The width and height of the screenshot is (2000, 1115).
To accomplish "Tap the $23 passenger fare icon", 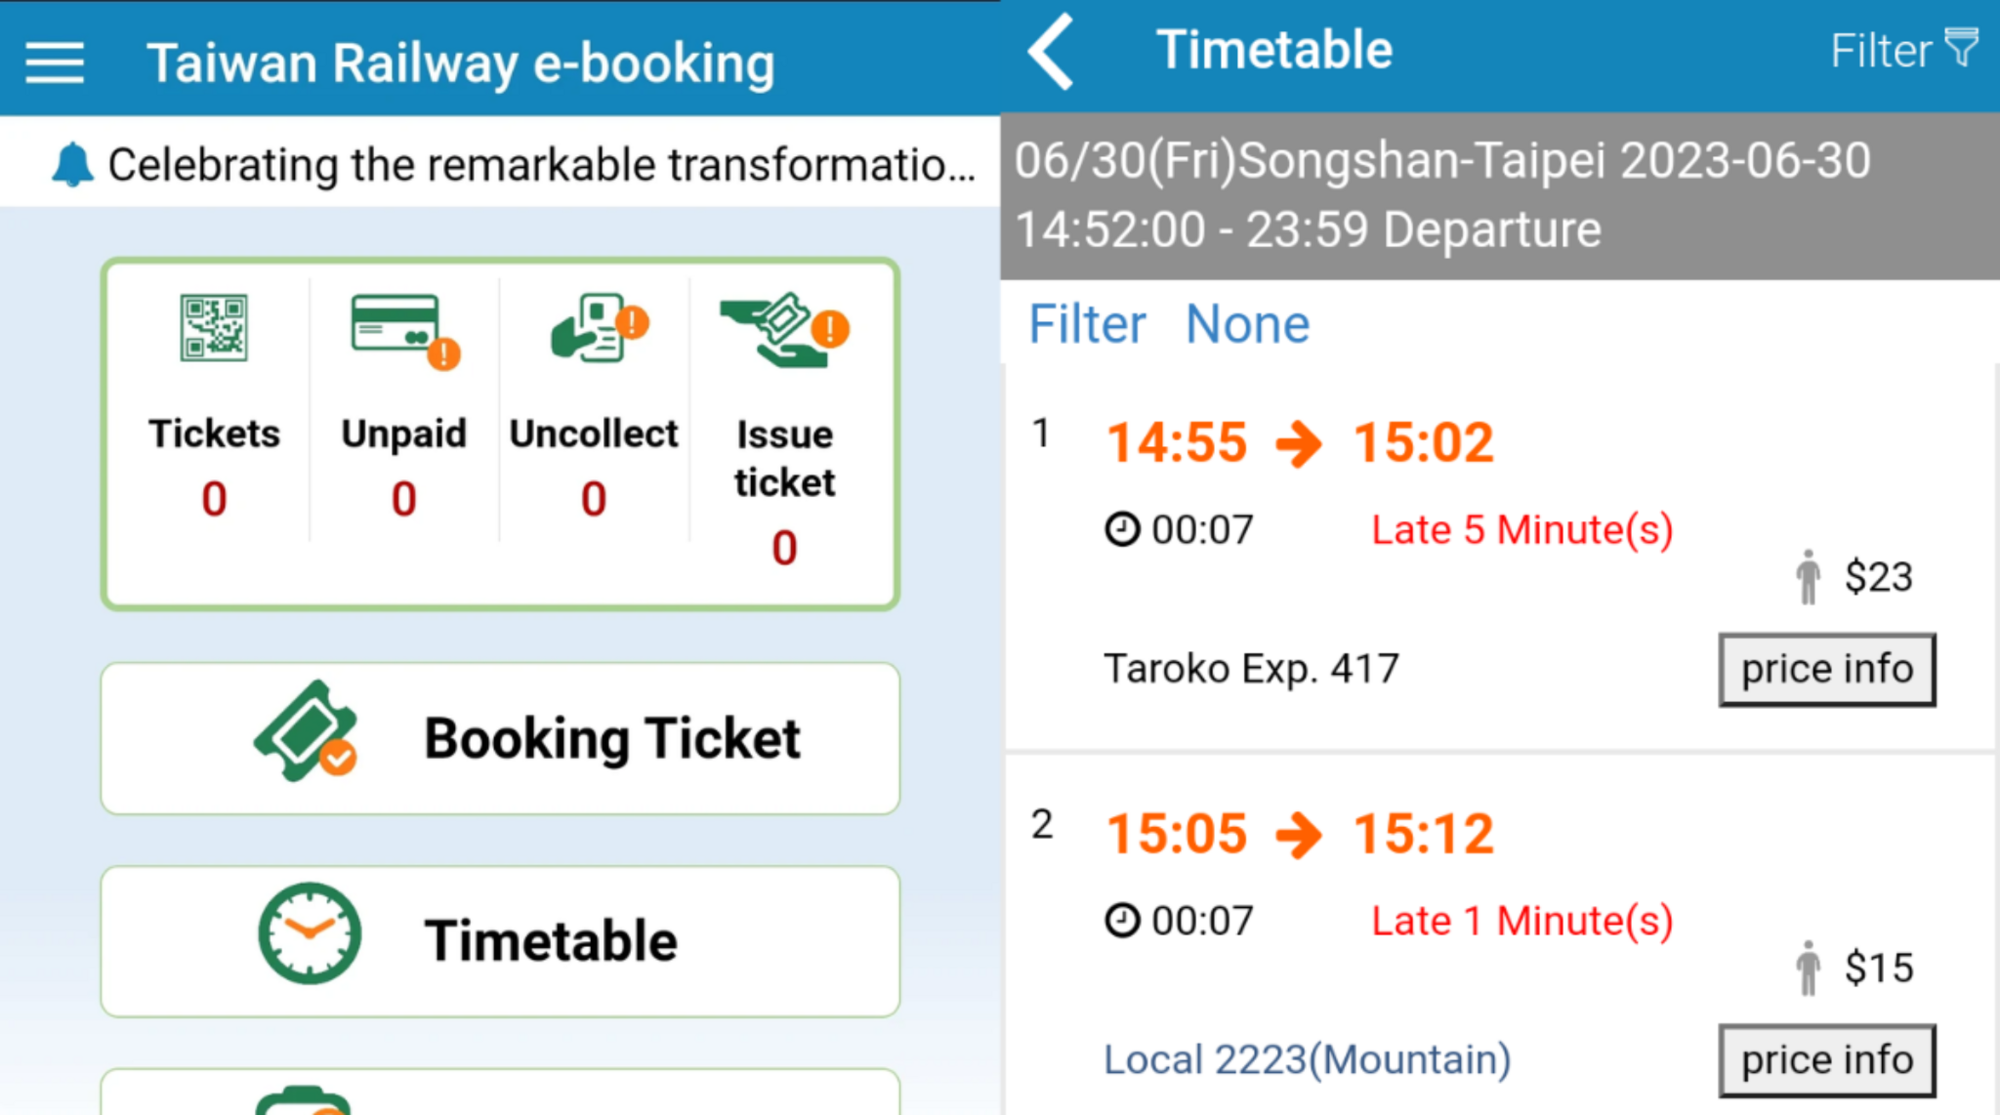I will pyautogui.click(x=1806, y=575).
